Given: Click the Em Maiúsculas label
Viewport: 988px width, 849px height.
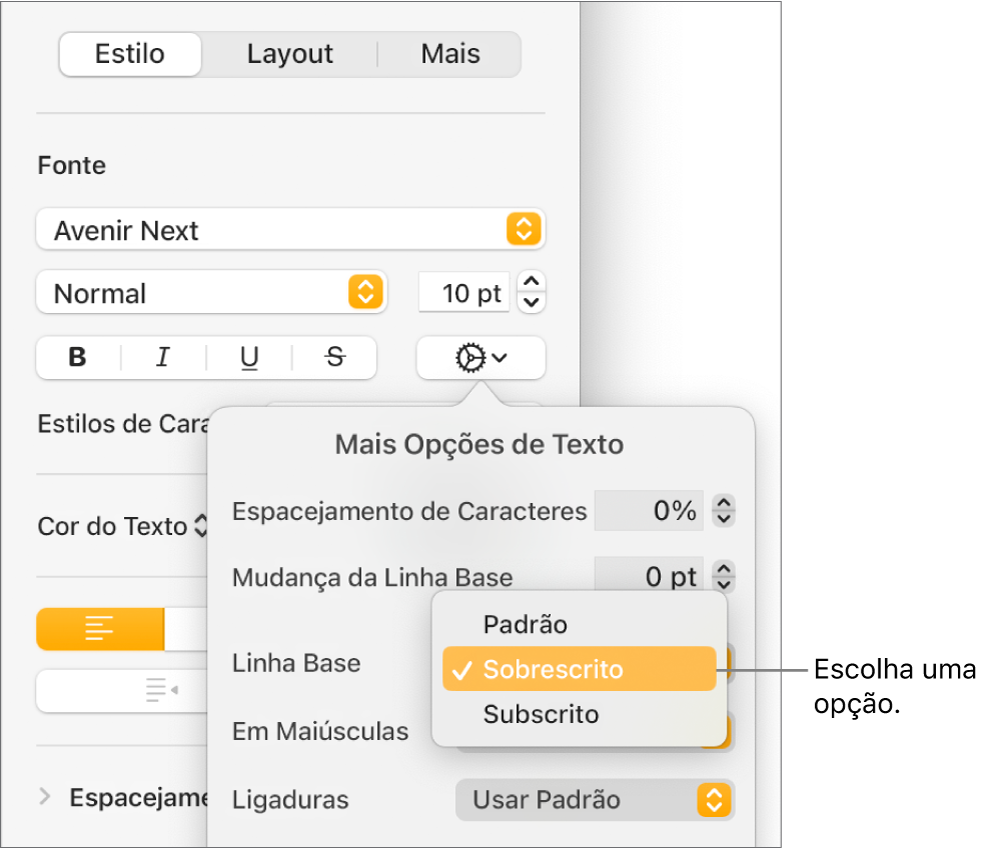Looking at the screenshot, I should click(x=320, y=731).
